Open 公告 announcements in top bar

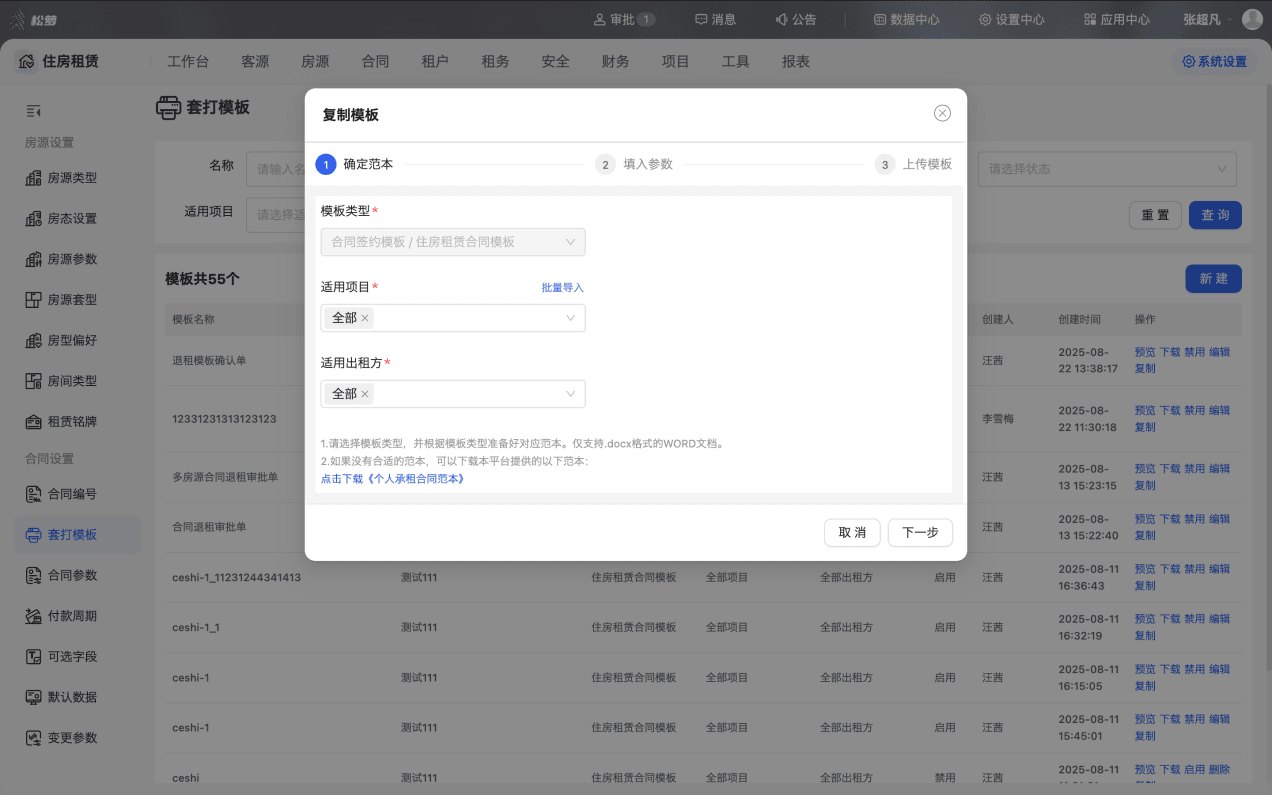(796, 19)
